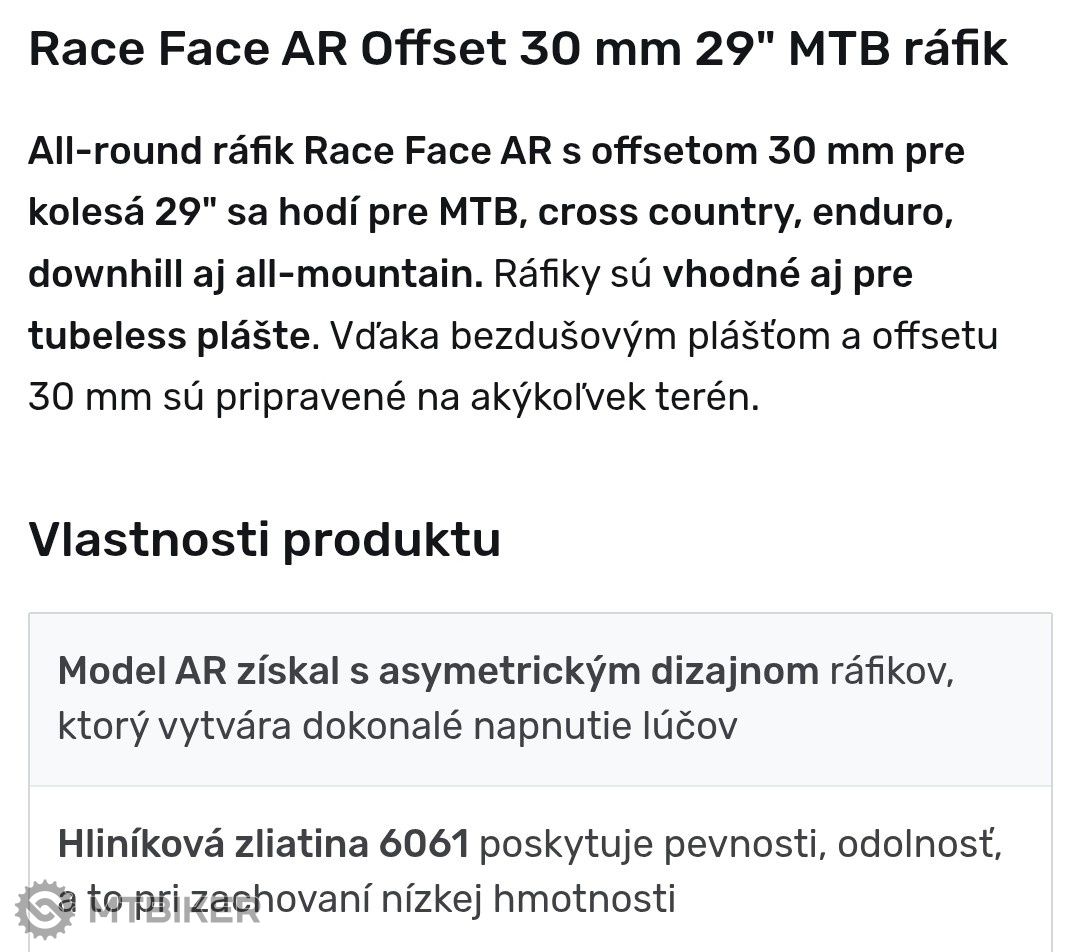Click the bold text vhodné aj pre
This screenshot has width=1080, height=952.
click(x=787, y=274)
